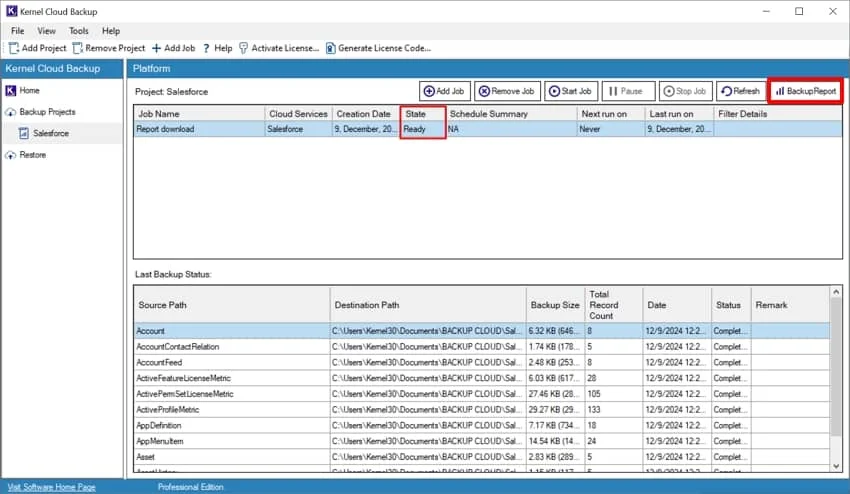Select the 'Asset' row
The image size is (850, 494).
482,457
